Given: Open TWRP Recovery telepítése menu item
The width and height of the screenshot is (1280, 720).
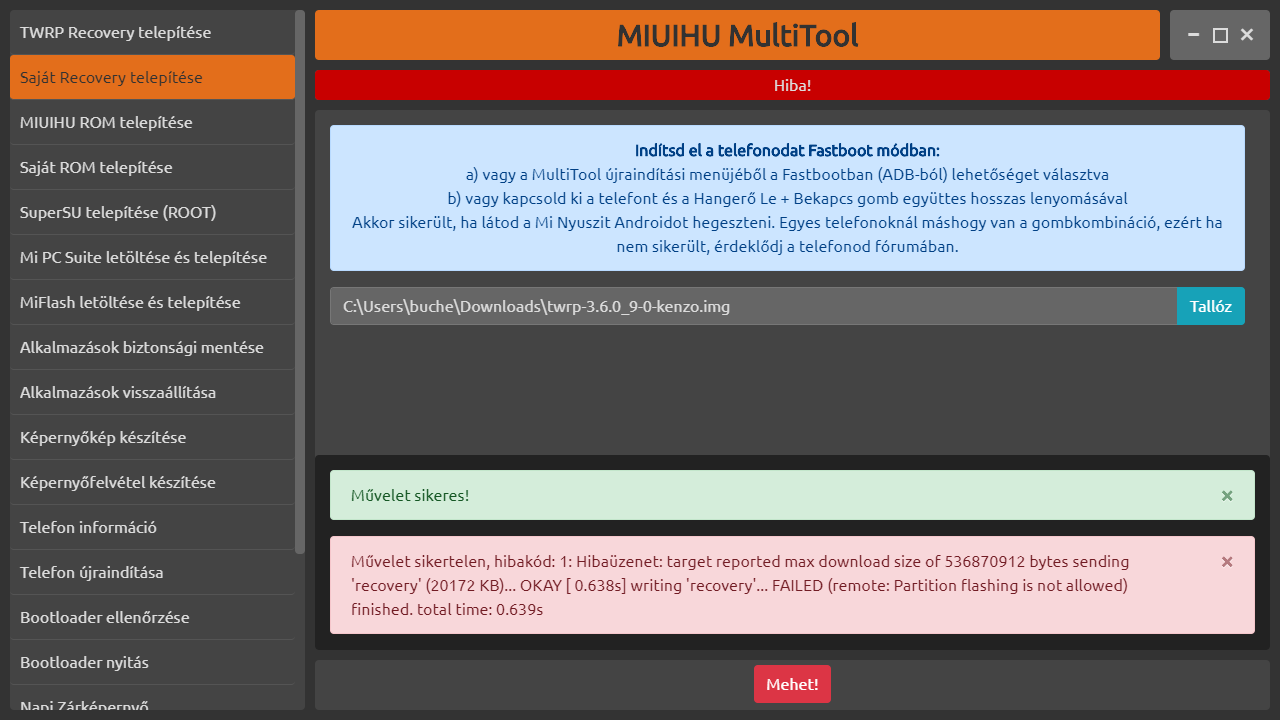Looking at the screenshot, I should click(x=152, y=32).
